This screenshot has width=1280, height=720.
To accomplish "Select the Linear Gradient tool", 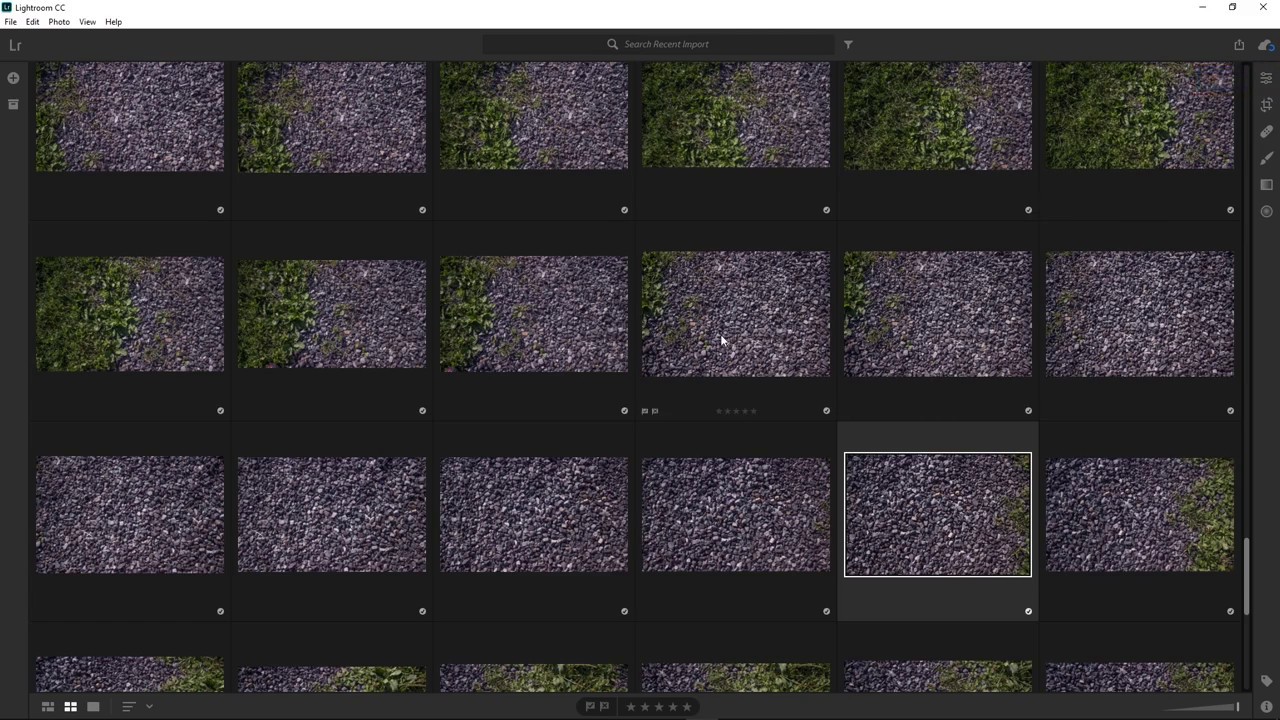I will pos(1266,185).
